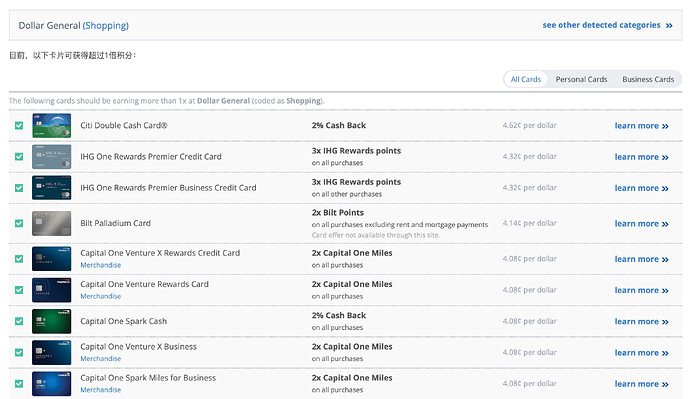This screenshot has height=399, width=690.
Task: Open Merchandise link under Venture X Rewards Credit Card
Action: [x=100, y=265]
